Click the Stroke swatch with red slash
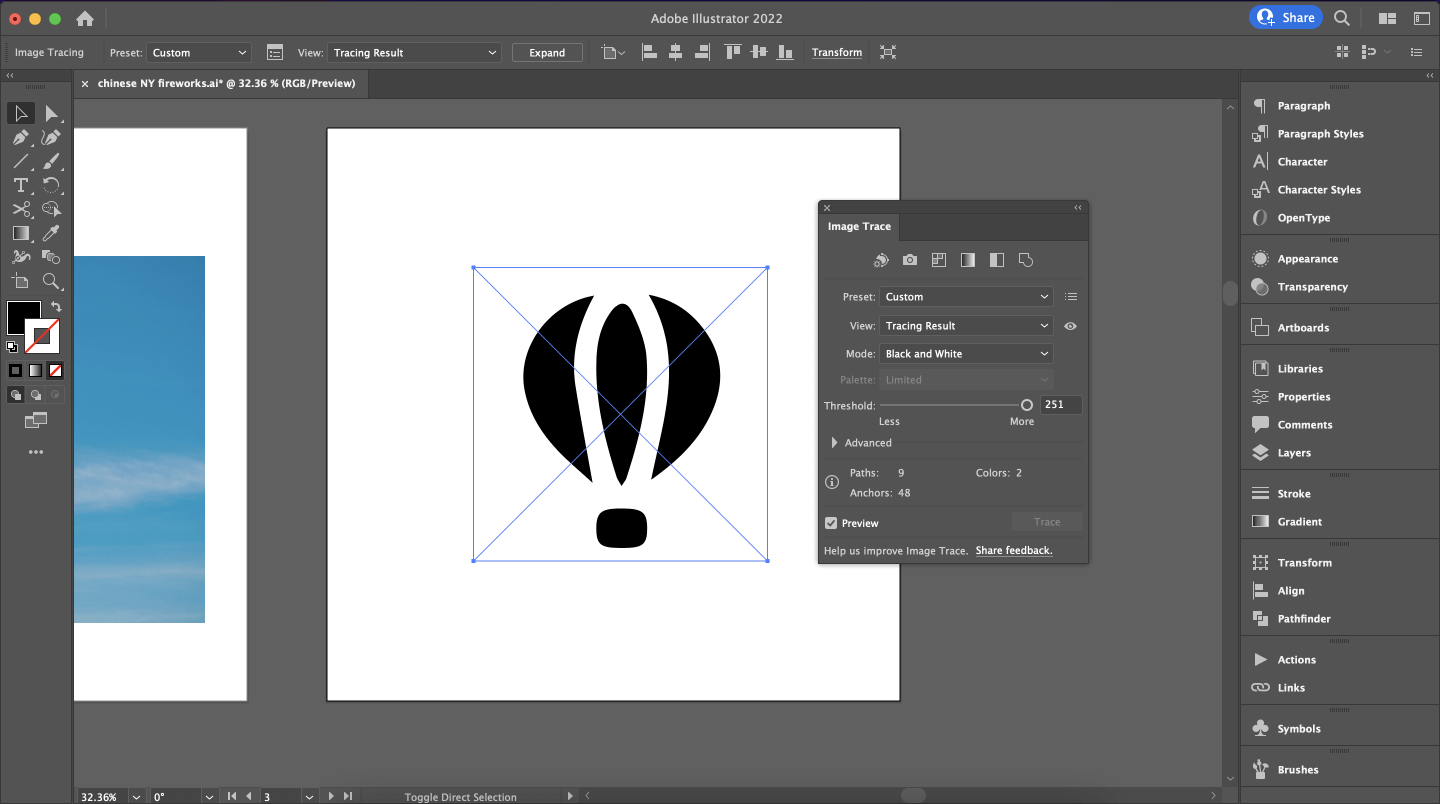Viewport: 1440px width, 804px height. coord(43,336)
